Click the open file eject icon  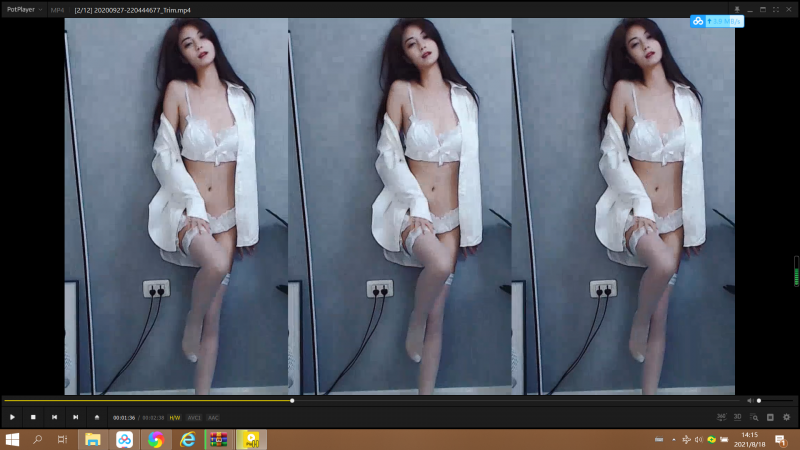point(97,417)
